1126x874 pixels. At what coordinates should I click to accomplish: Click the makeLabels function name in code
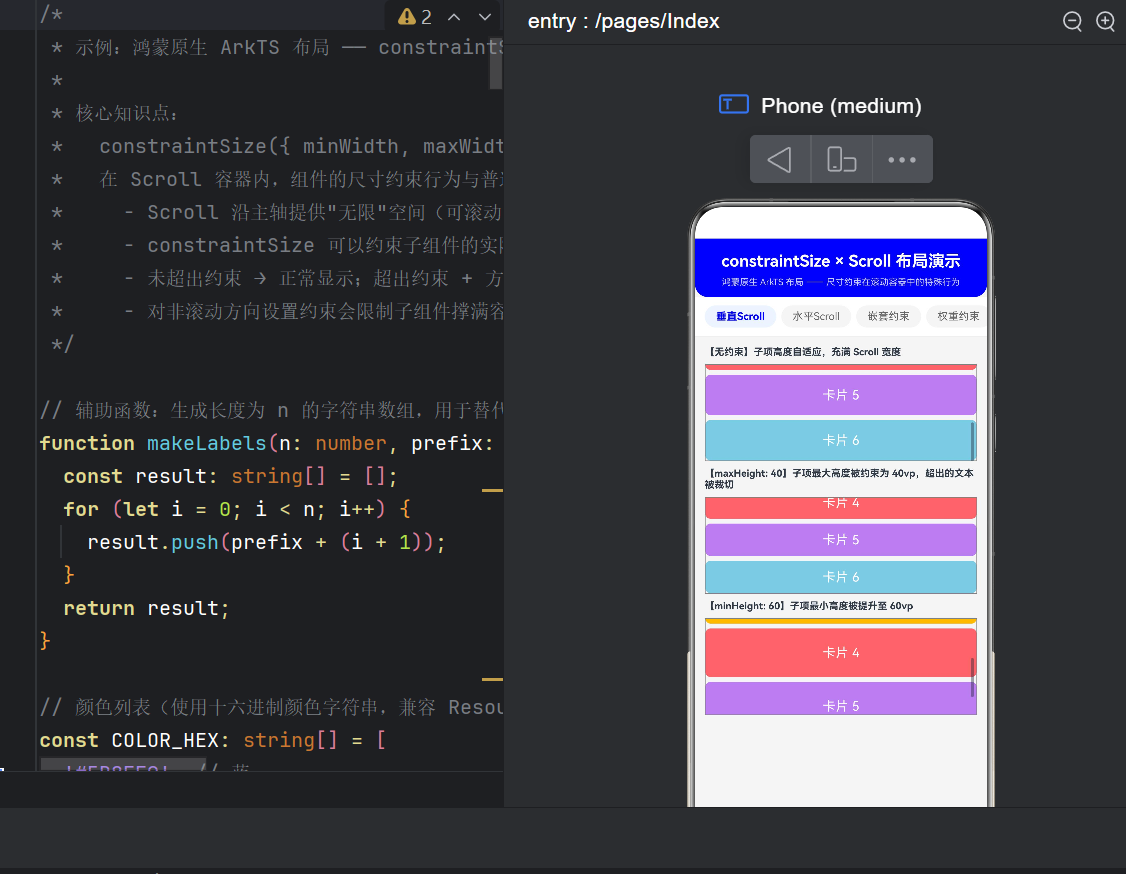pyautogui.click(x=207, y=443)
